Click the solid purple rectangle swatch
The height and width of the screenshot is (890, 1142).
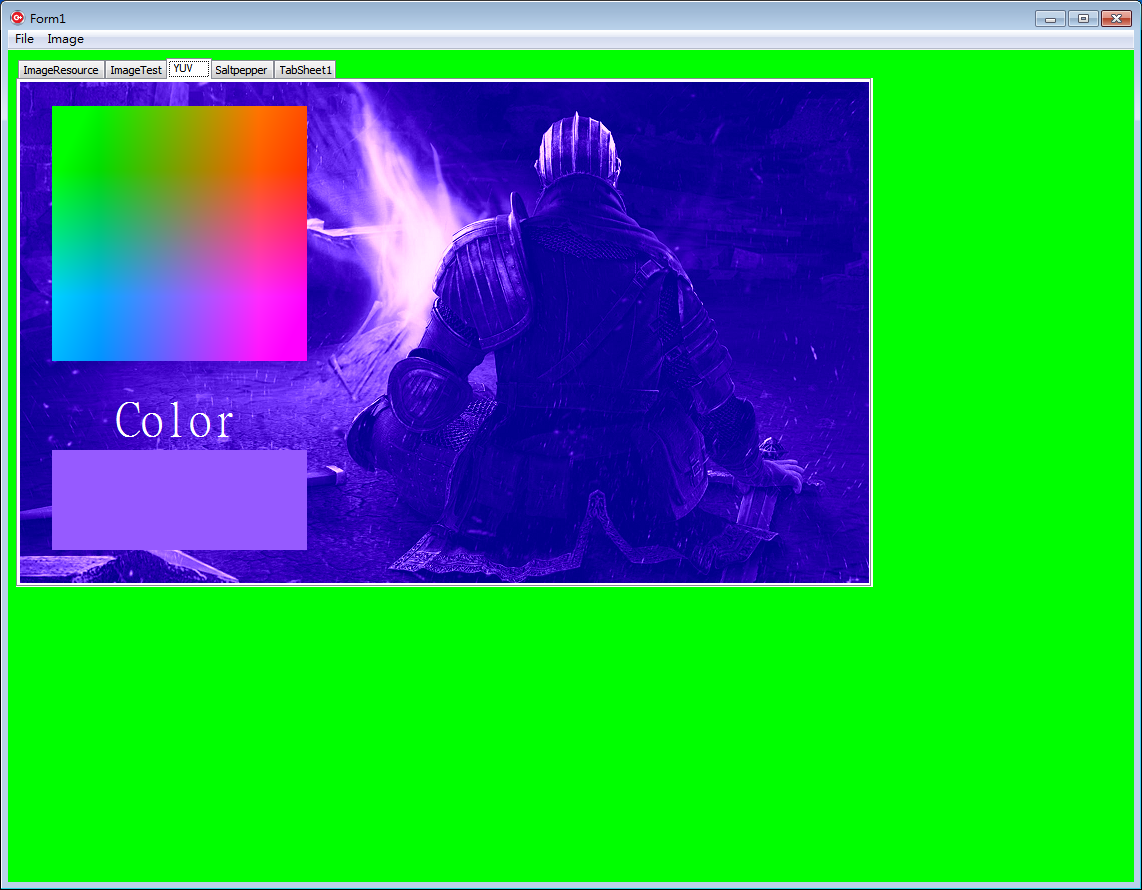tap(179, 500)
